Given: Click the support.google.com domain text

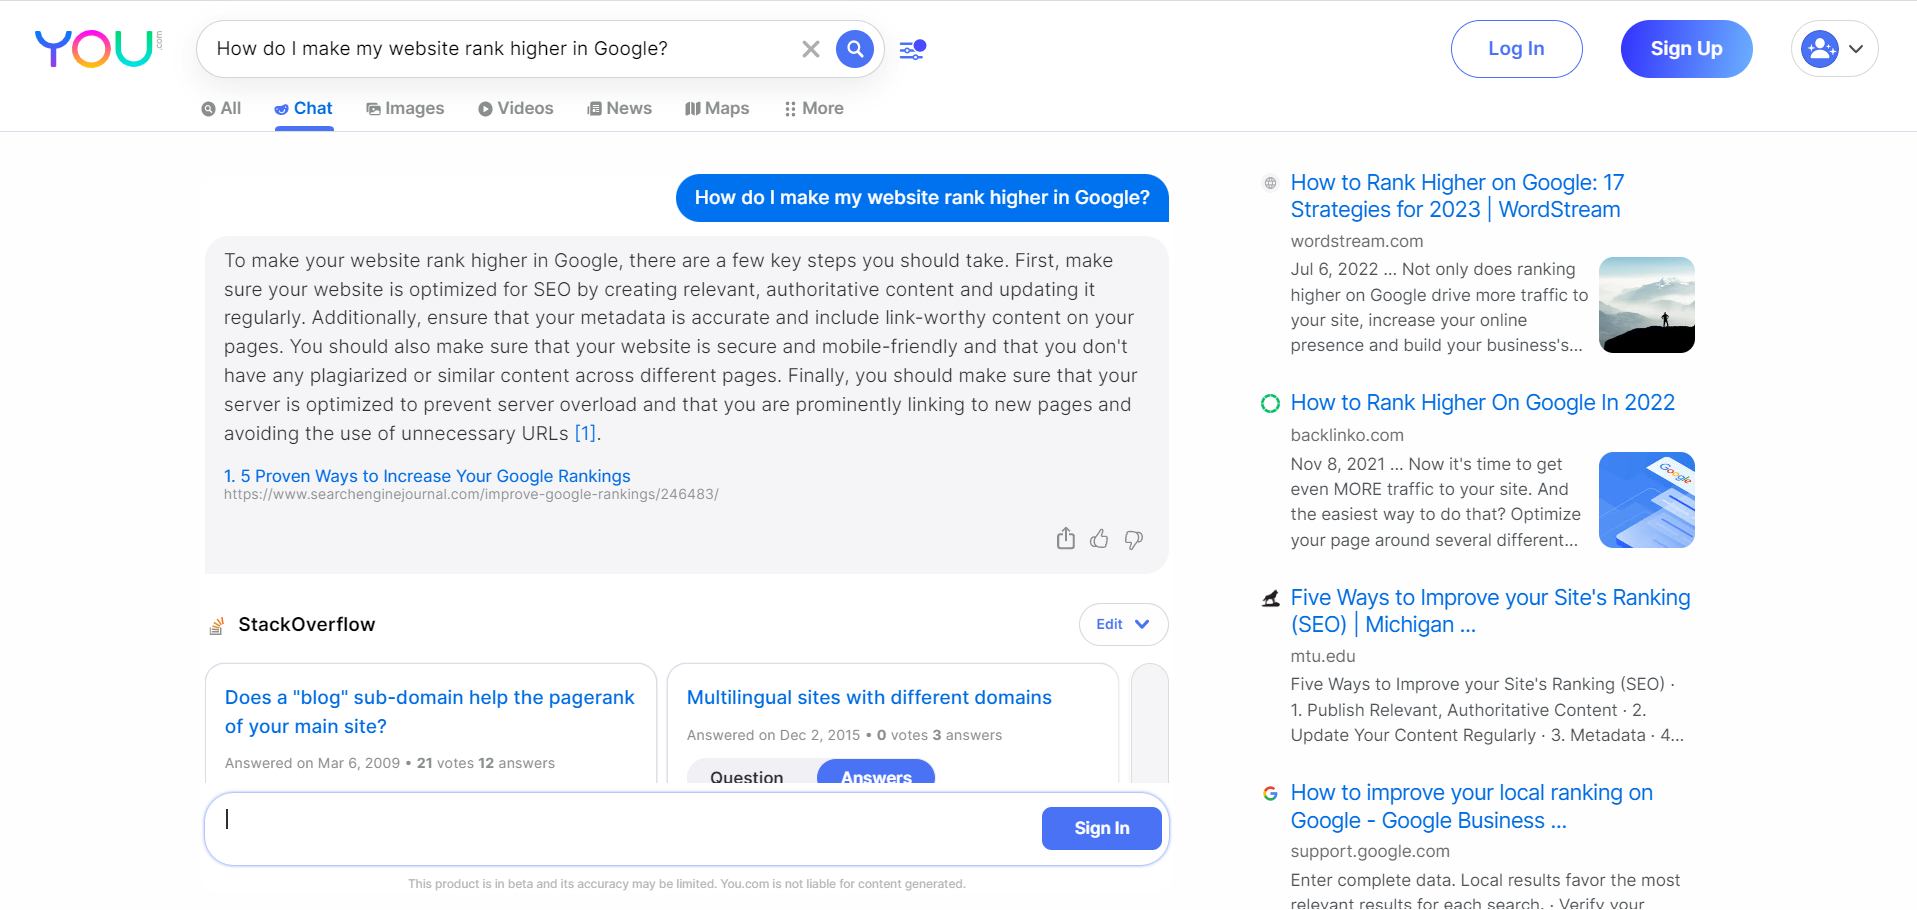Looking at the screenshot, I should pos(1370,851).
